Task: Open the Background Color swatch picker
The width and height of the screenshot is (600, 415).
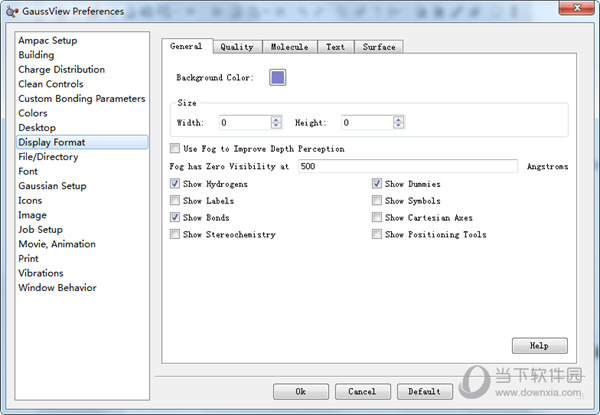Action: coord(277,77)
